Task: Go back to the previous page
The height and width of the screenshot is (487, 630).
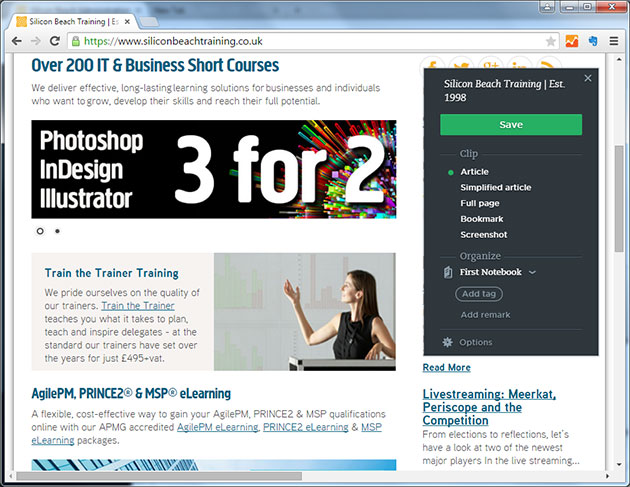Action: click(15, 41)
